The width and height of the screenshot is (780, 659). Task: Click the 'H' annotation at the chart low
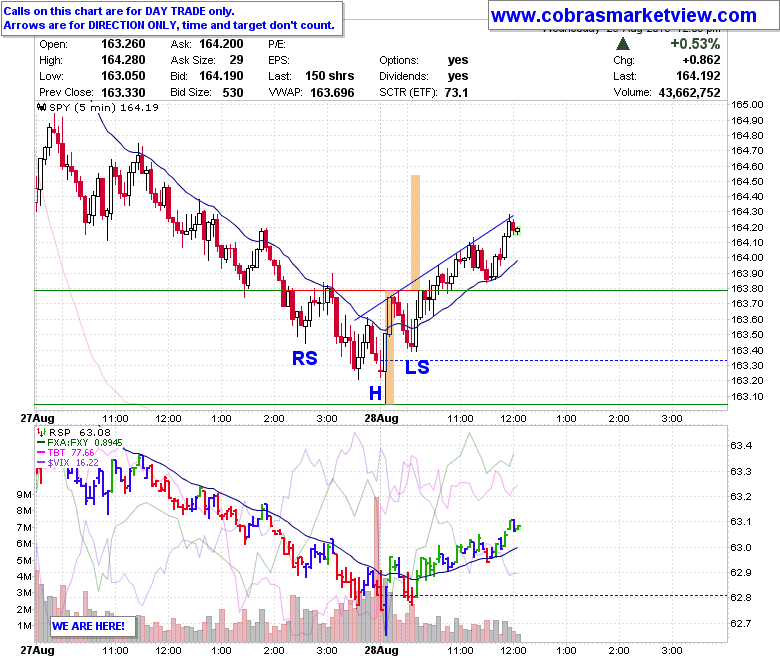(376, 393)
